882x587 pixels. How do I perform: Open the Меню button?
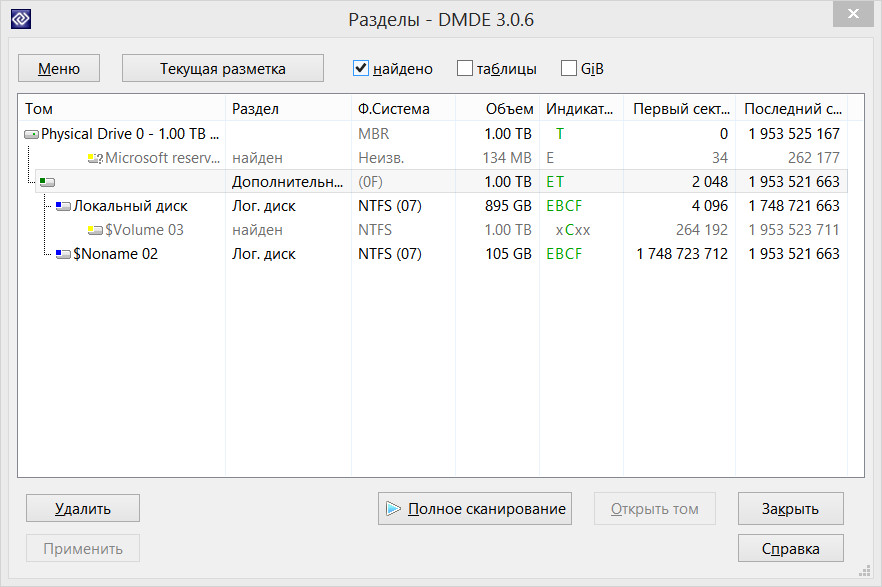[59, 69]
